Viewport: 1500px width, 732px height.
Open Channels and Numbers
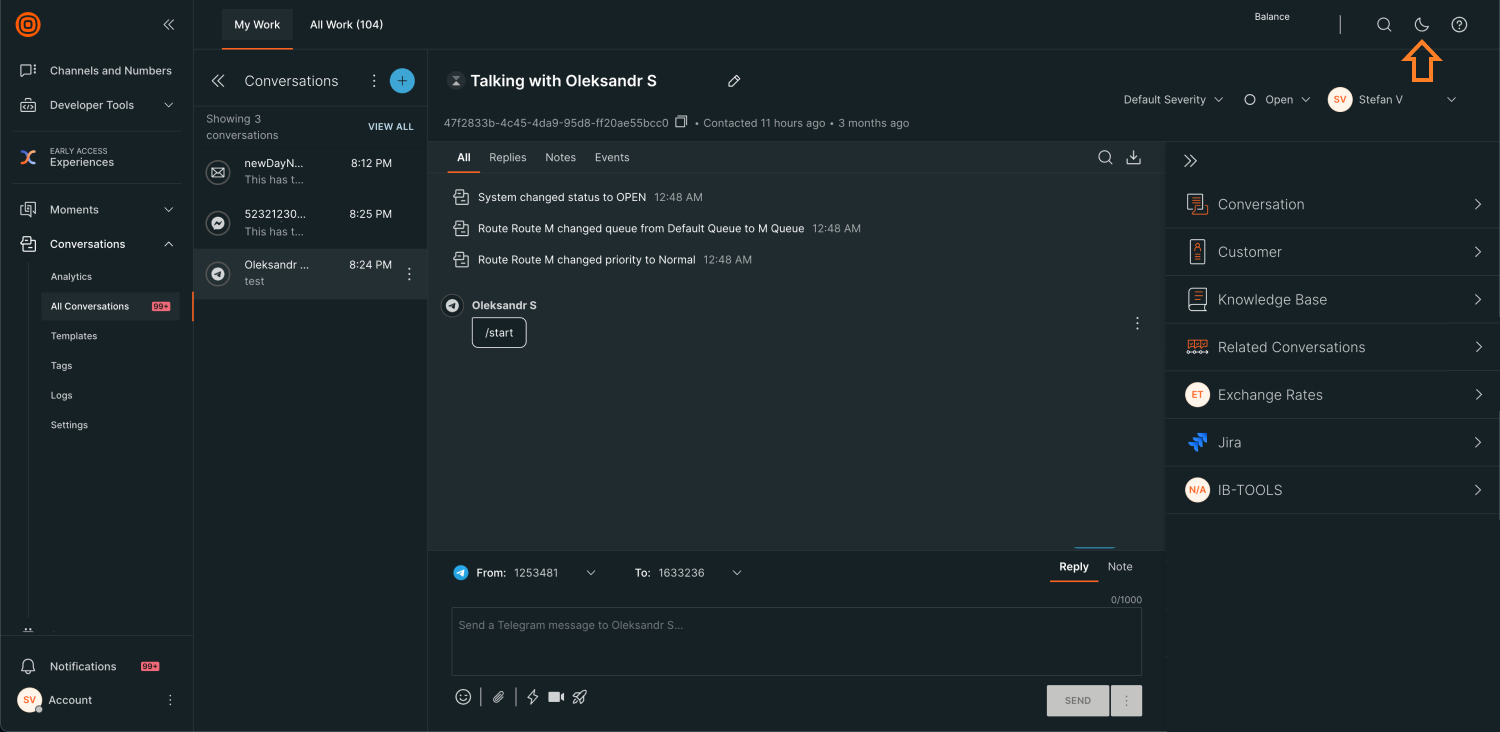96,71
